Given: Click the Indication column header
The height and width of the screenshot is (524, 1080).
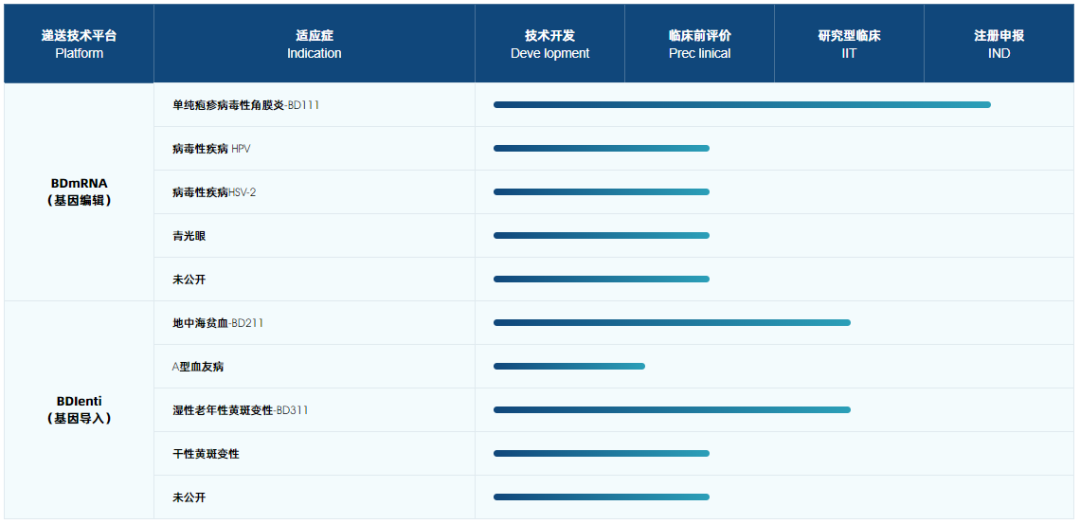Looking at the screenshot, I should [x=314, y=44].
